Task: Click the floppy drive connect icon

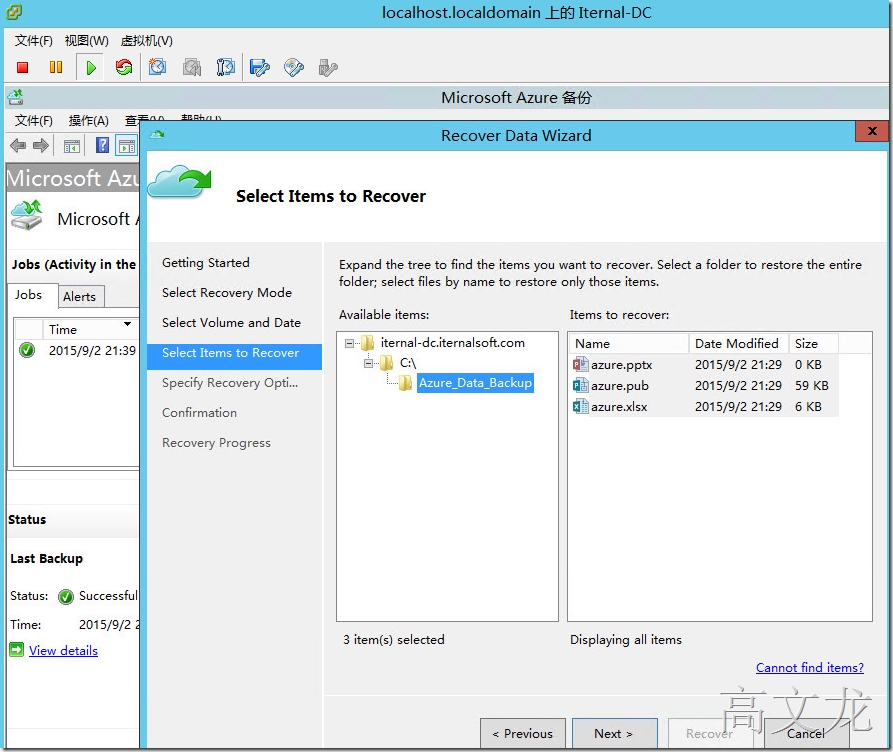Action: [x=260, y=68]
